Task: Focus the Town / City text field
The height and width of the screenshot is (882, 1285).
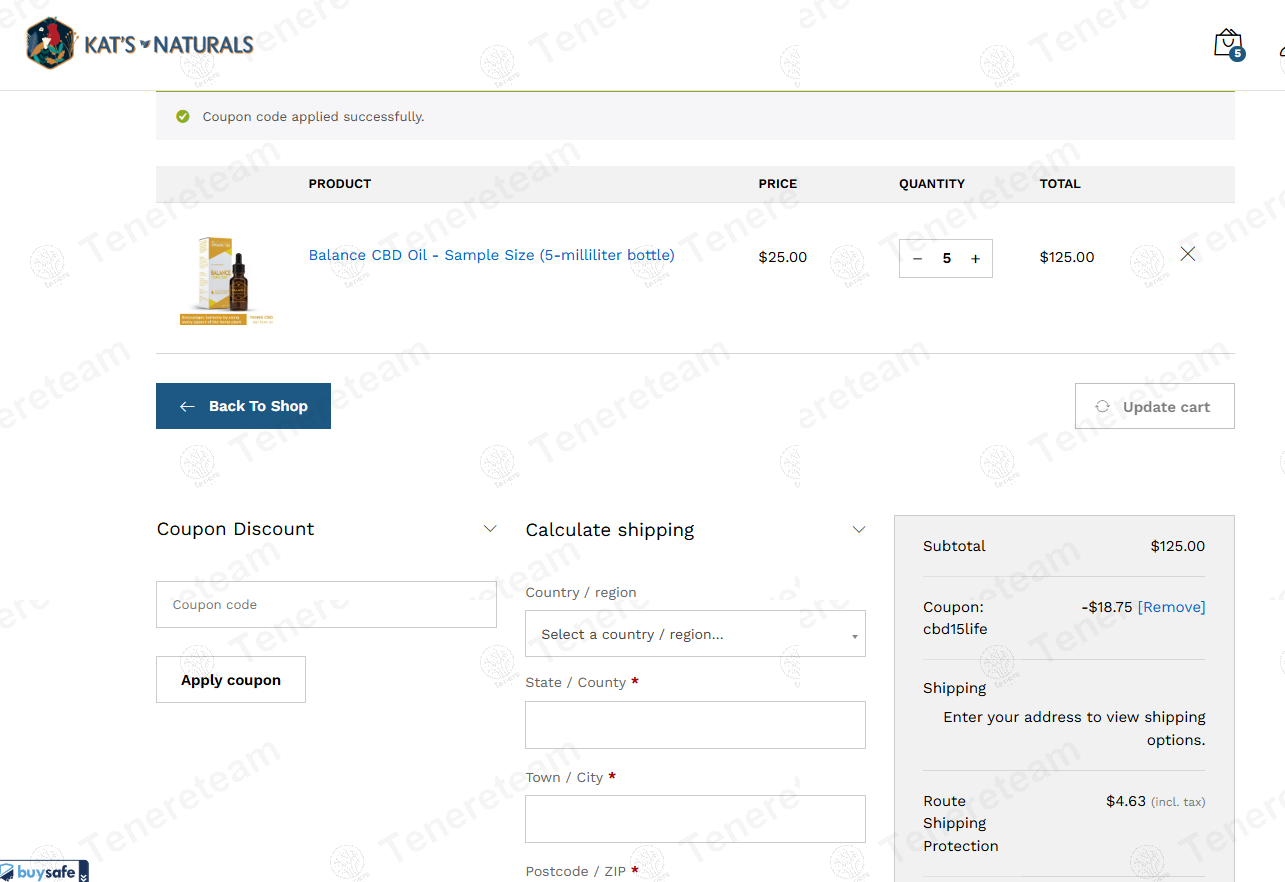Action: (x=695, y=819)
